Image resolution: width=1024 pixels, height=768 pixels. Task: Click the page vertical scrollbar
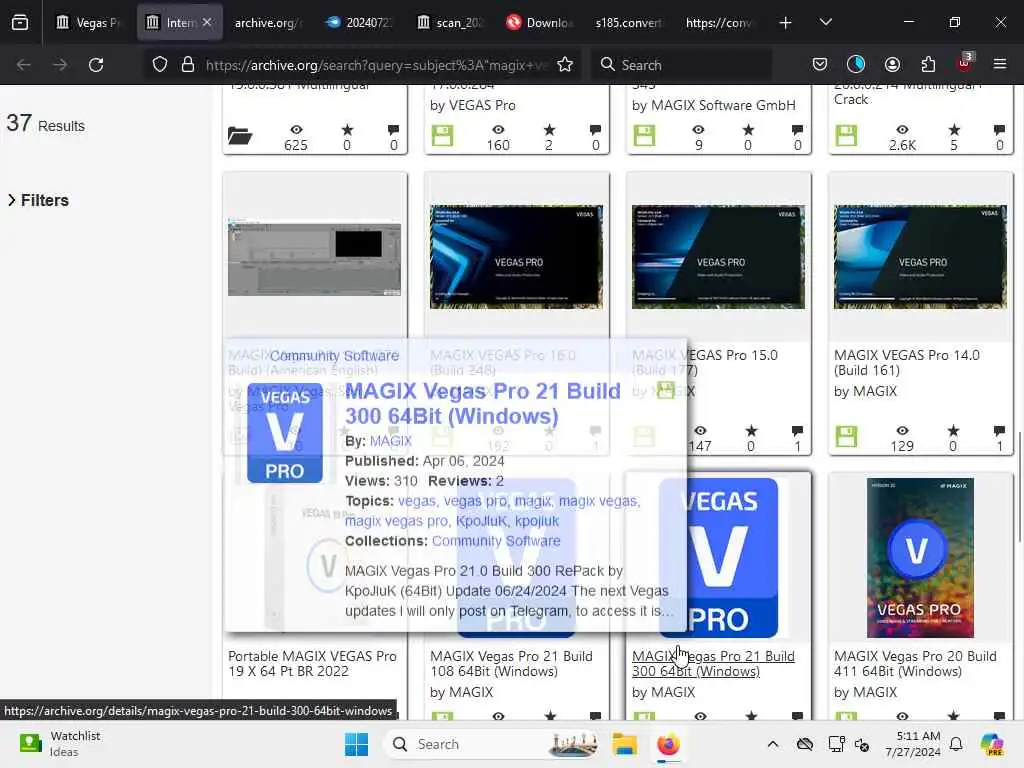pyautogui.click(x=1019, y=486)
